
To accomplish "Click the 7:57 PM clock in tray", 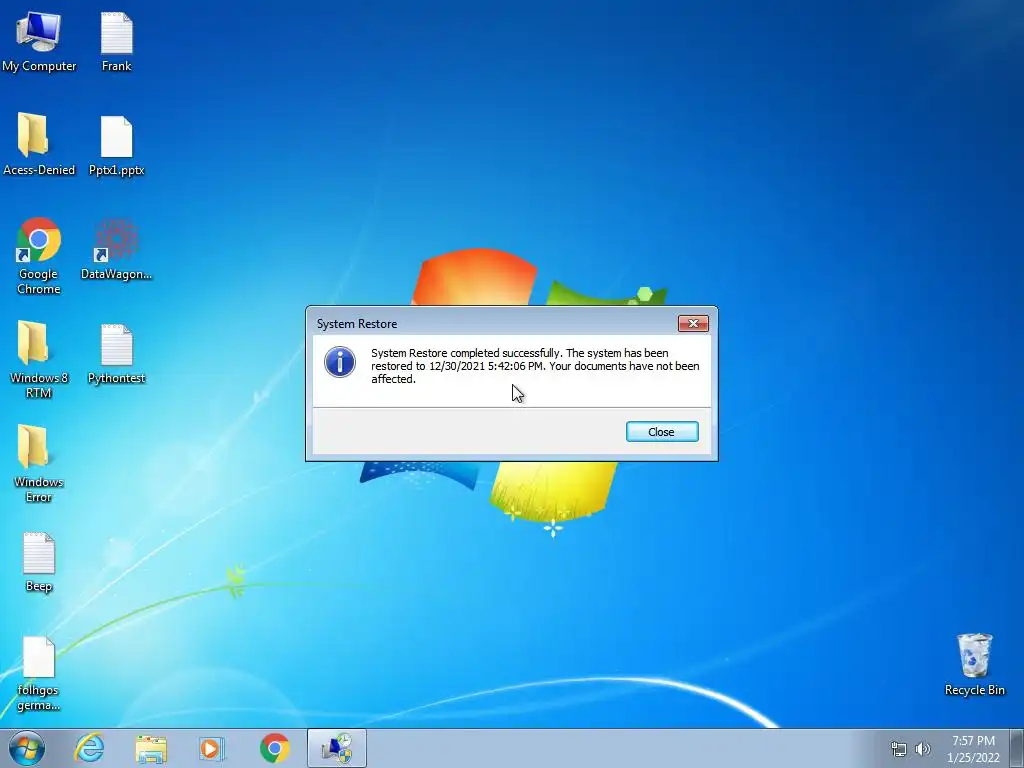I will pos(973,741).
